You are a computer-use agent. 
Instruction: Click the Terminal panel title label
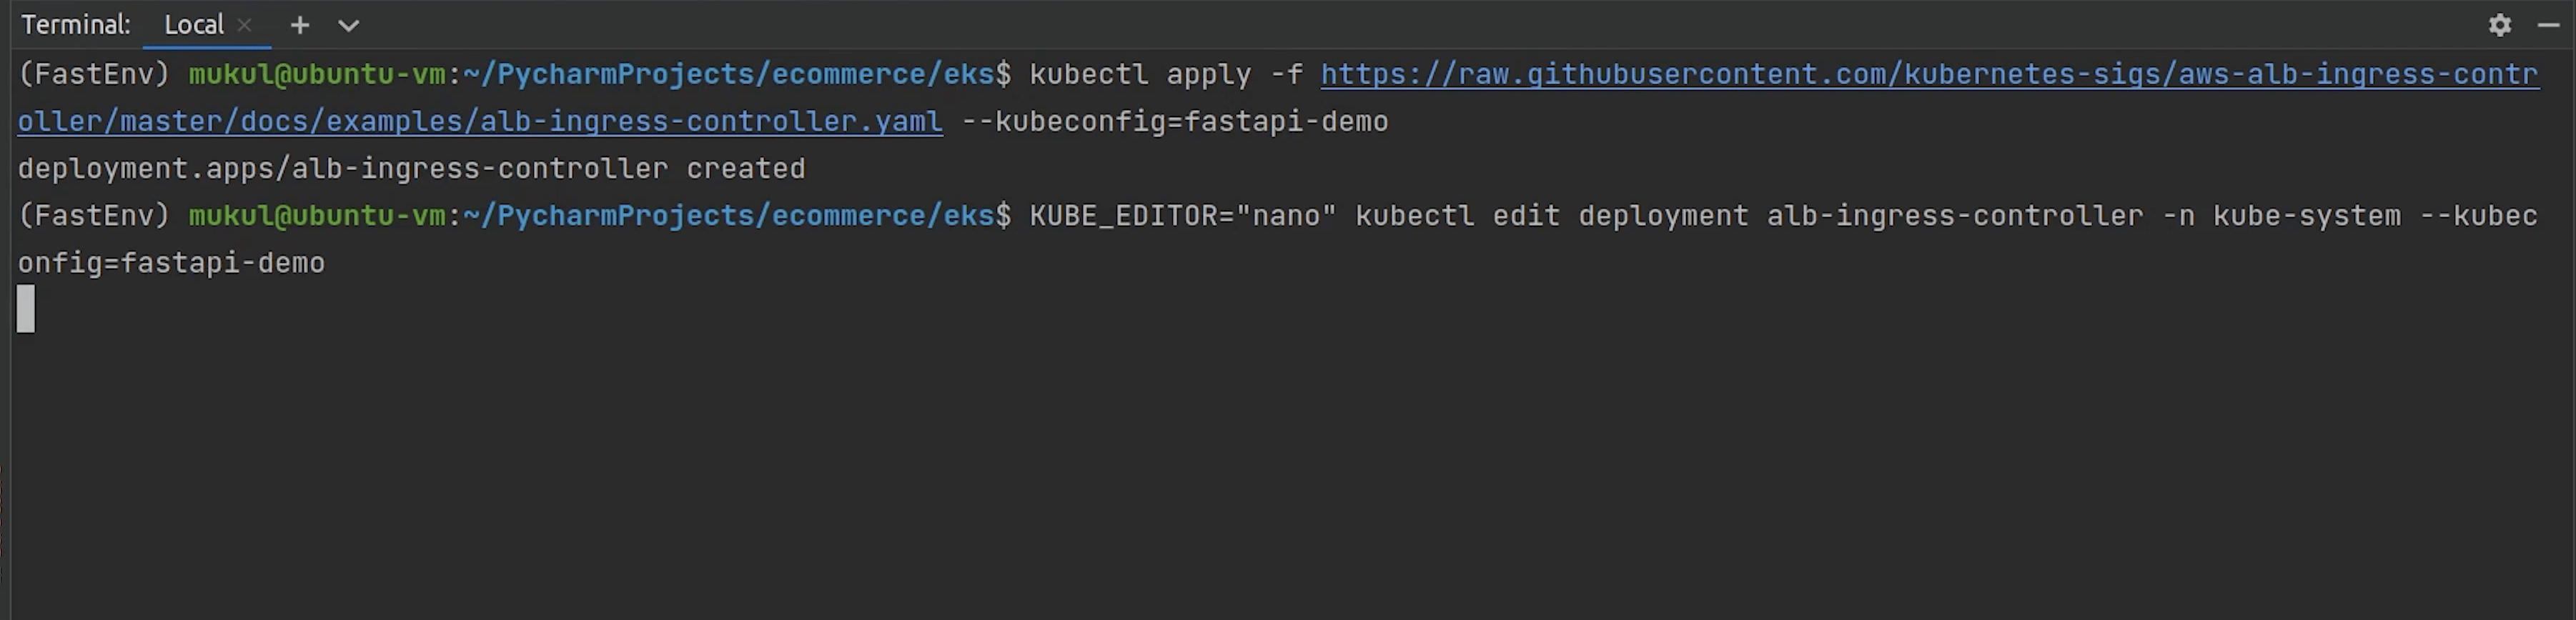(x=76, y=25)
